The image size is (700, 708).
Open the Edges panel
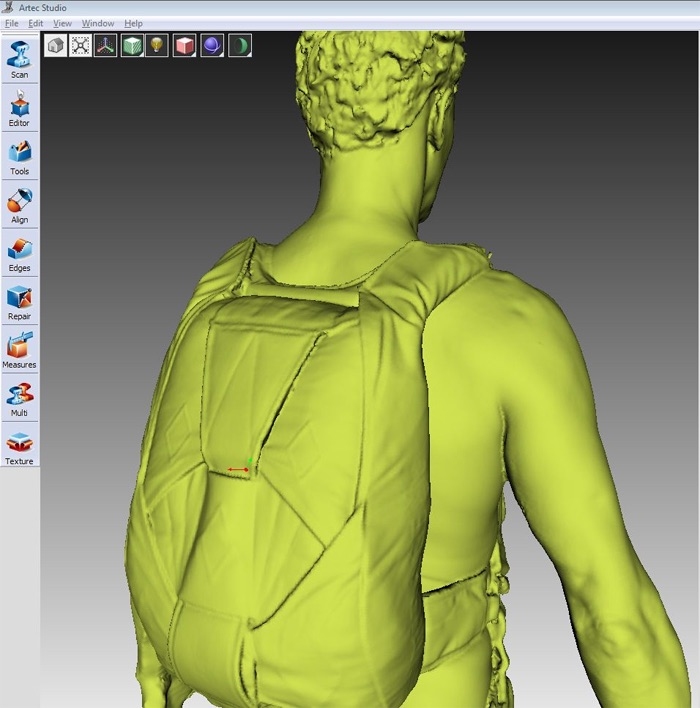(19, 253)
